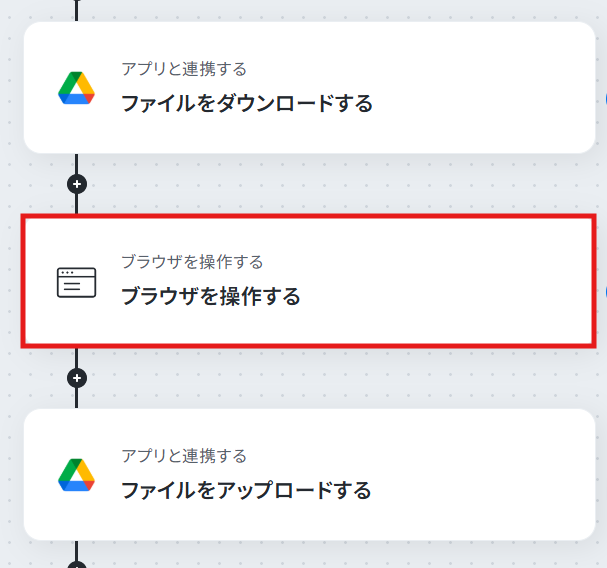Open the bold ブラウザを操作する title
Screen dimensions: 607x568
(x=211, y=297)
